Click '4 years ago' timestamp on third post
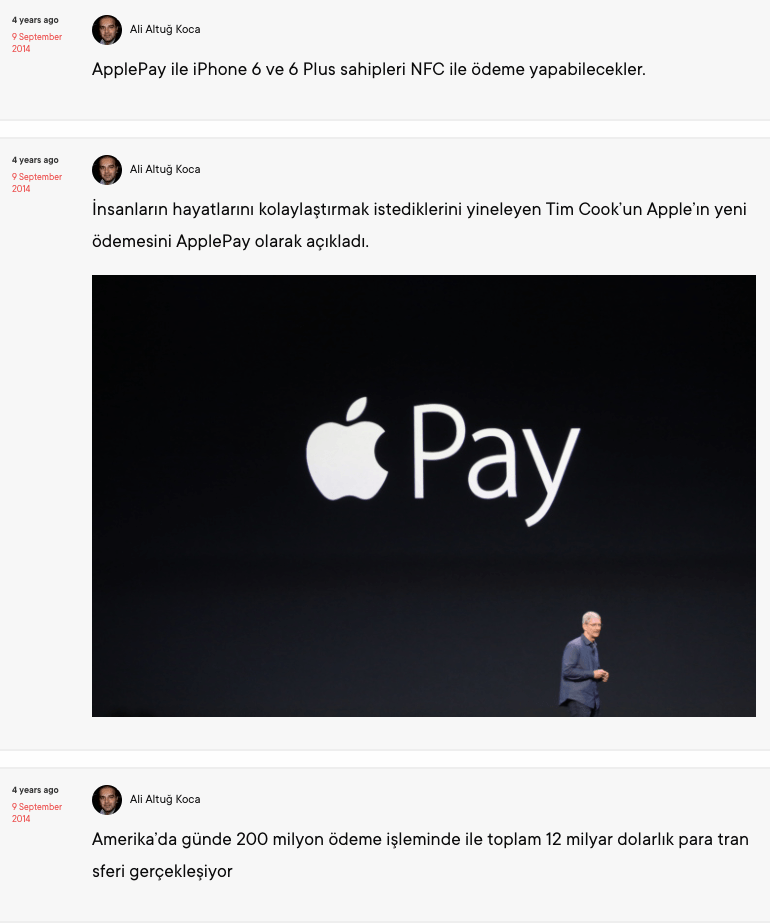Image resolution: width=770 pixels, height=923 pixels. (x=35, y=790)
